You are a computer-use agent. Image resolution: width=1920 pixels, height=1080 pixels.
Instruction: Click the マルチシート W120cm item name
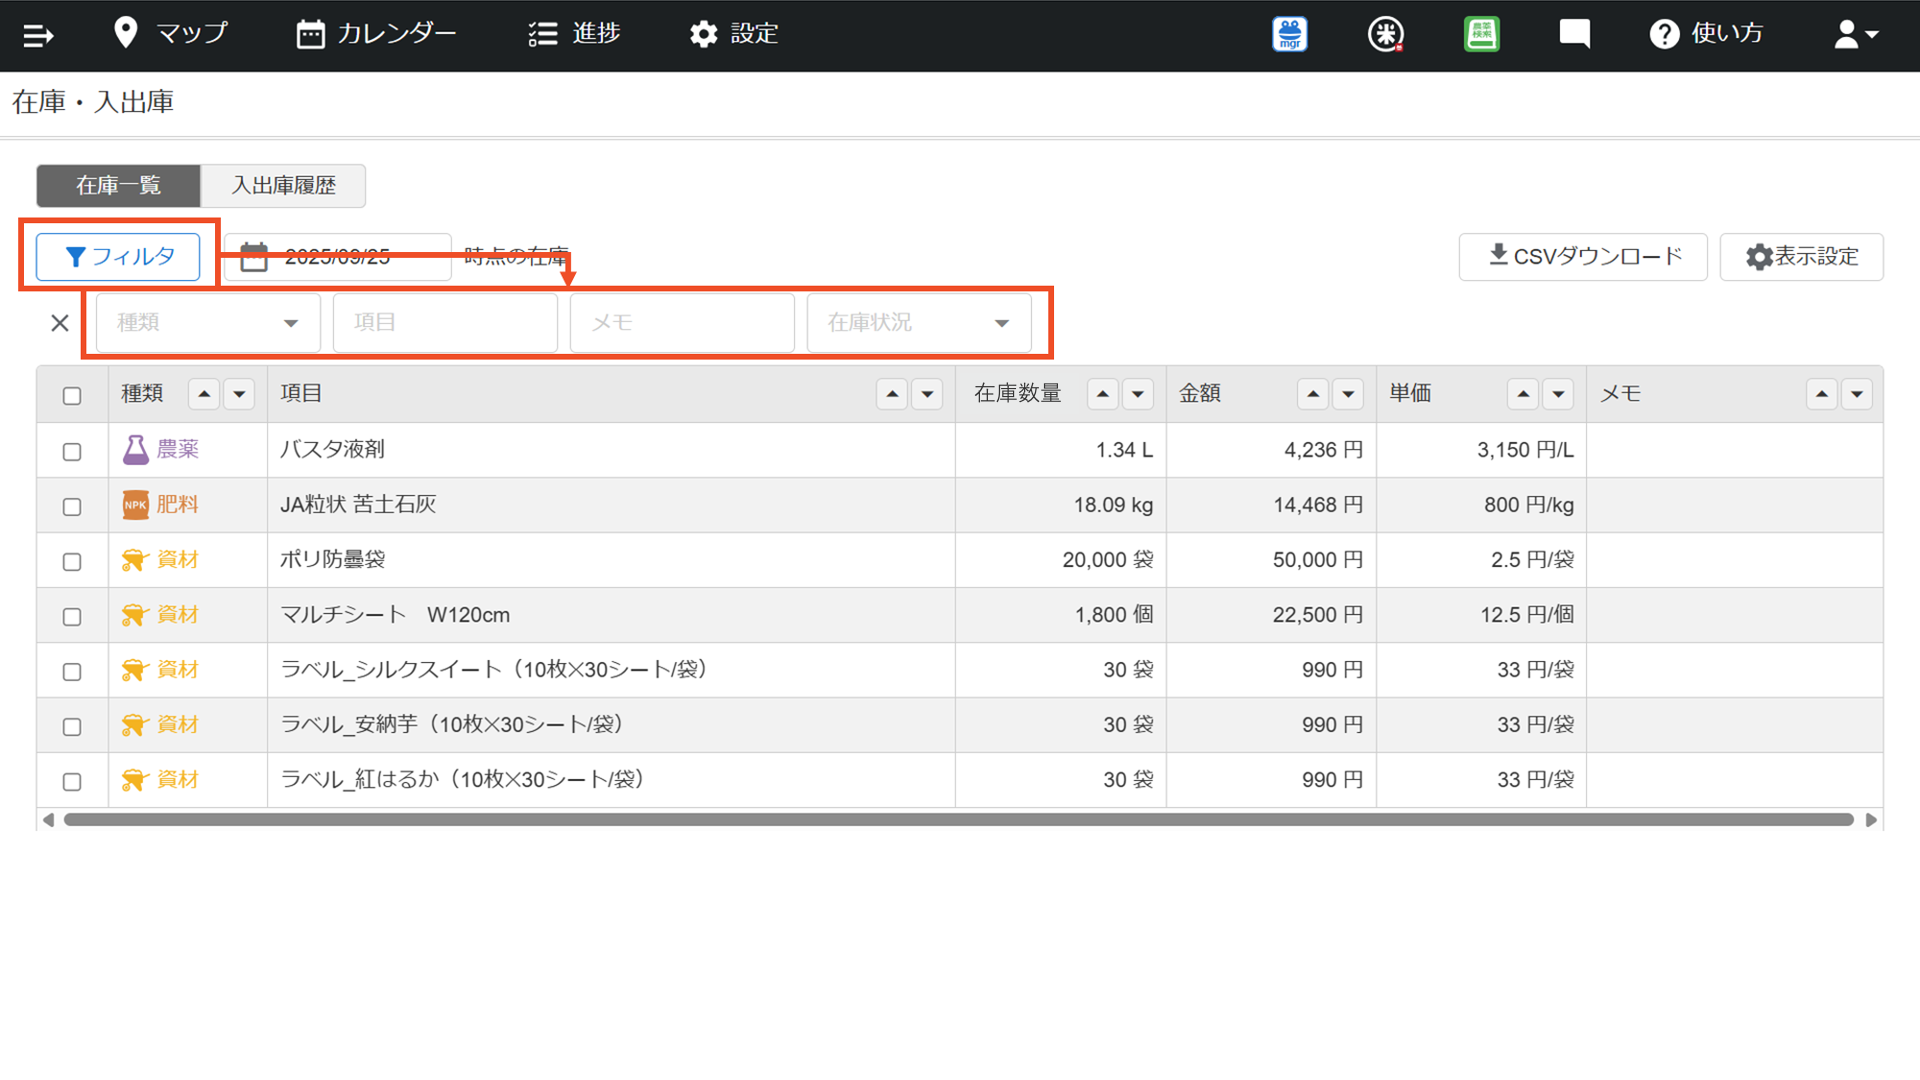pos(395,615)
